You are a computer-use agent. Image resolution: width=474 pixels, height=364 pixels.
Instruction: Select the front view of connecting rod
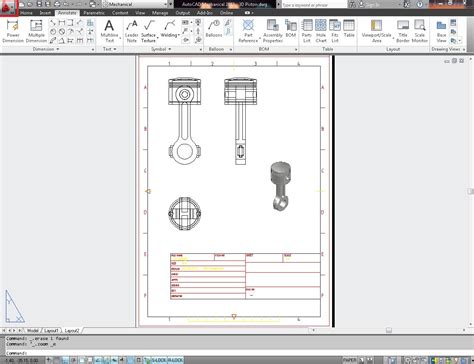click(185, 121)
